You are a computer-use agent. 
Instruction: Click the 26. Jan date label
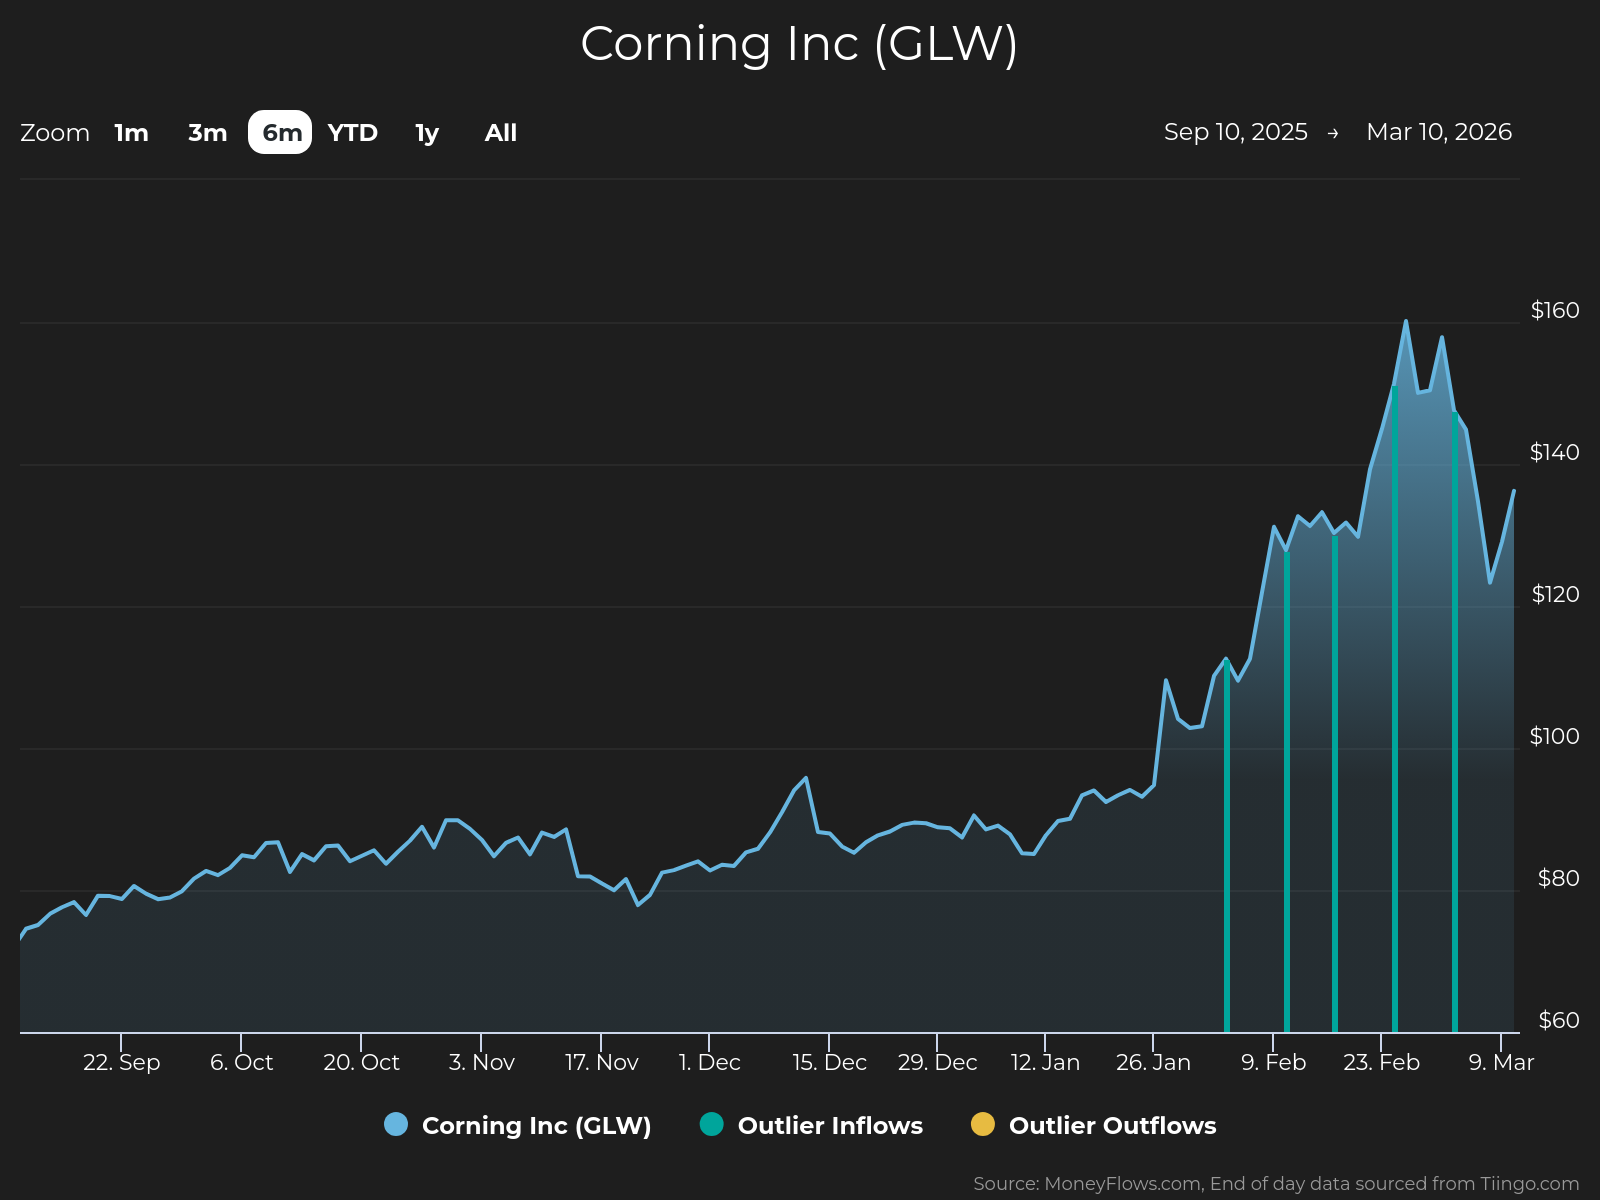1153,1062
